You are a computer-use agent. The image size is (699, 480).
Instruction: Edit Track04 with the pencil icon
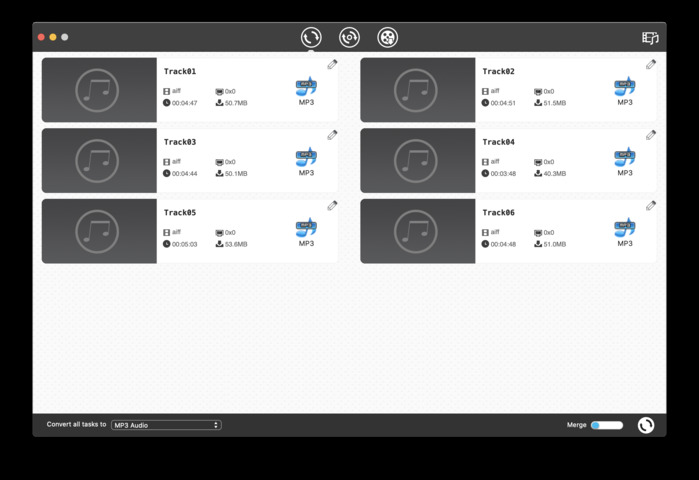point(651,135)
